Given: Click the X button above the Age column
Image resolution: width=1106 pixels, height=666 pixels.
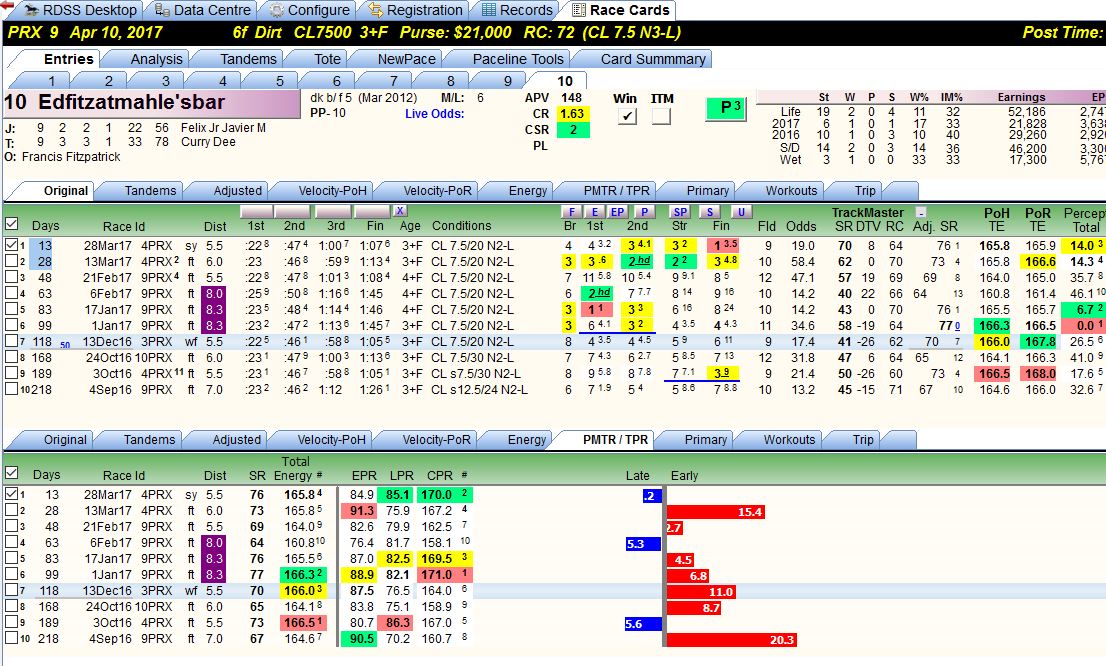Looking at the screenshot, I should click(400, 211).
